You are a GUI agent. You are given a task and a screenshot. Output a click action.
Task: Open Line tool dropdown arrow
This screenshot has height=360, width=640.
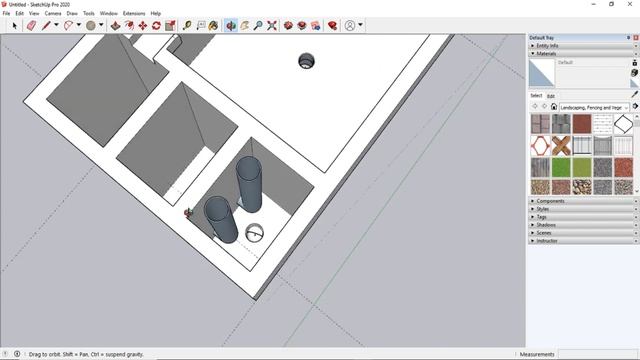click(x=56, y=25)
